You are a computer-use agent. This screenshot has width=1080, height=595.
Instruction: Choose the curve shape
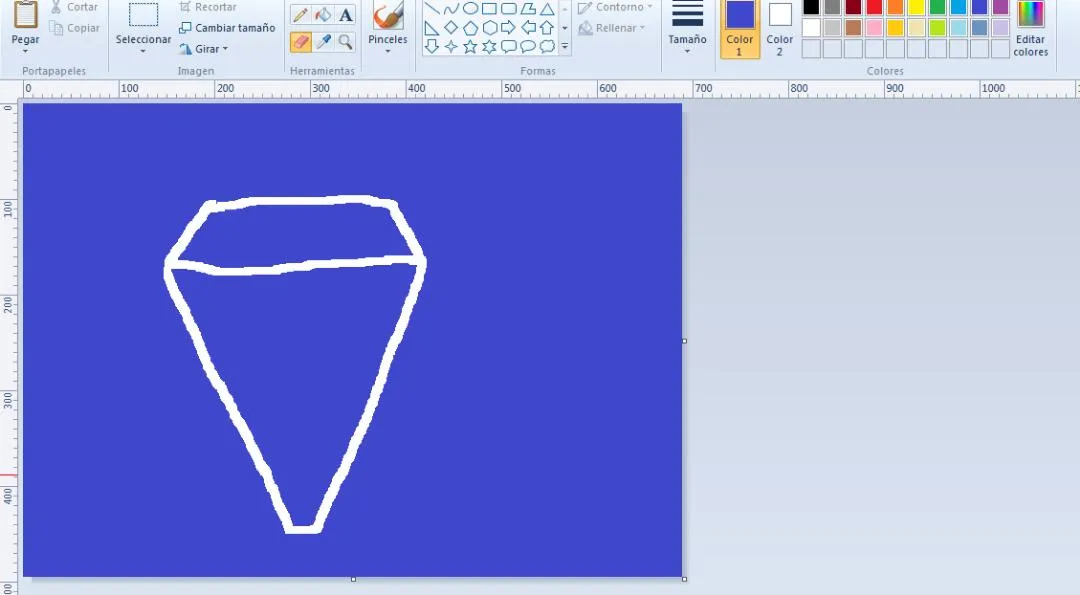pos(451,9)
